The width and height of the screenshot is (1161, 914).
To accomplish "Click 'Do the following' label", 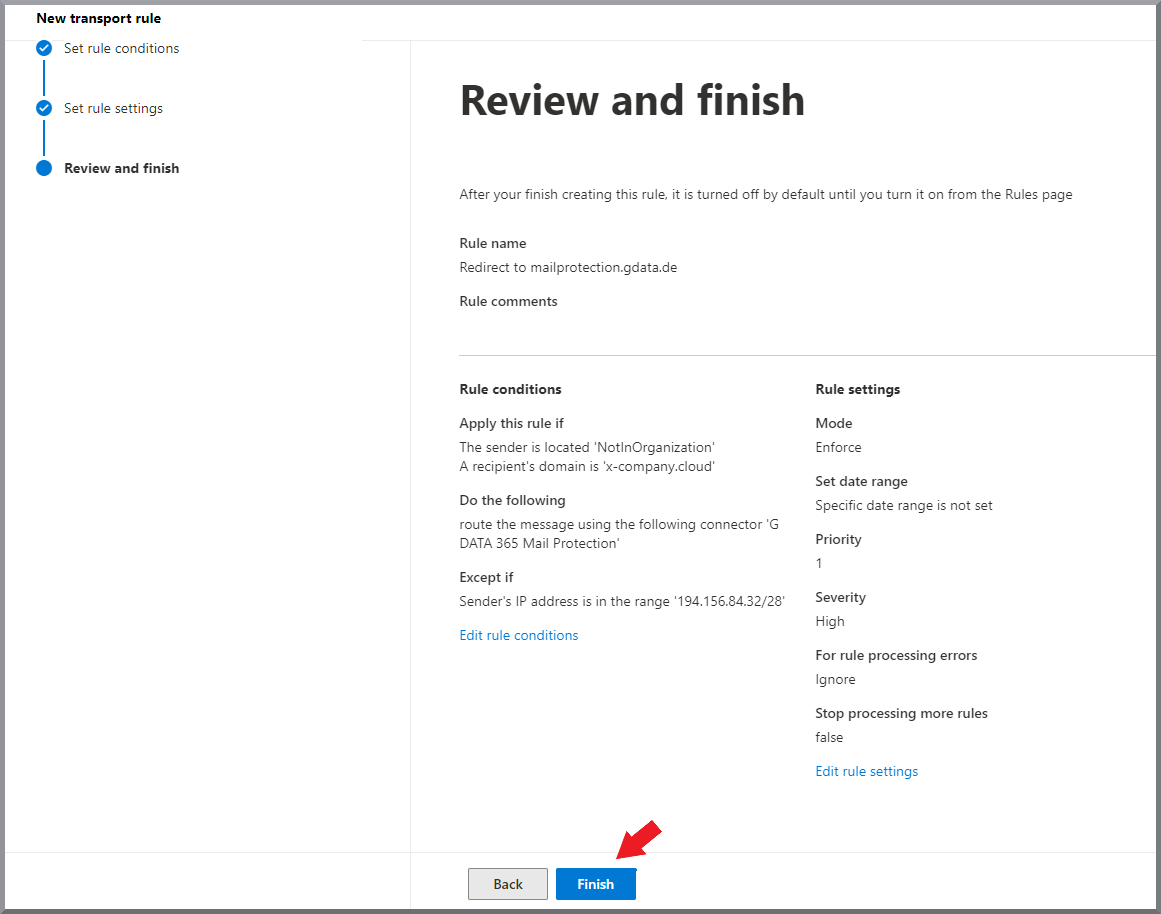I will (512, 500).
